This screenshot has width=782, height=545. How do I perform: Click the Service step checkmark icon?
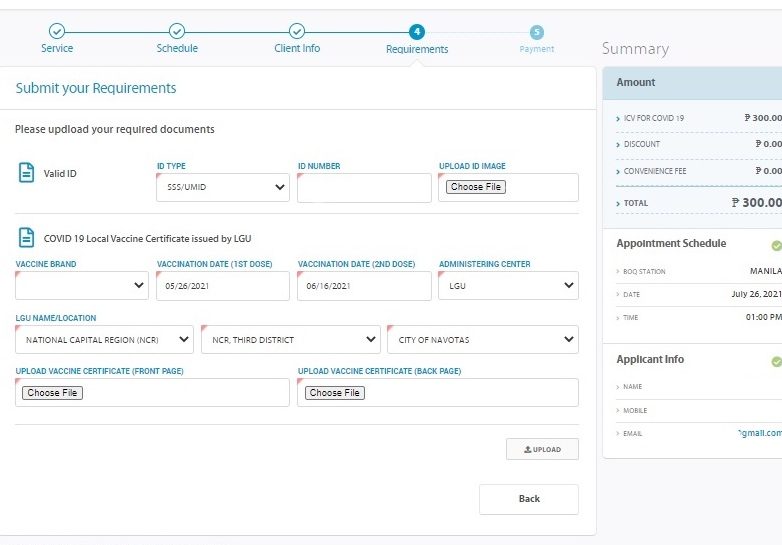[57, 32]
